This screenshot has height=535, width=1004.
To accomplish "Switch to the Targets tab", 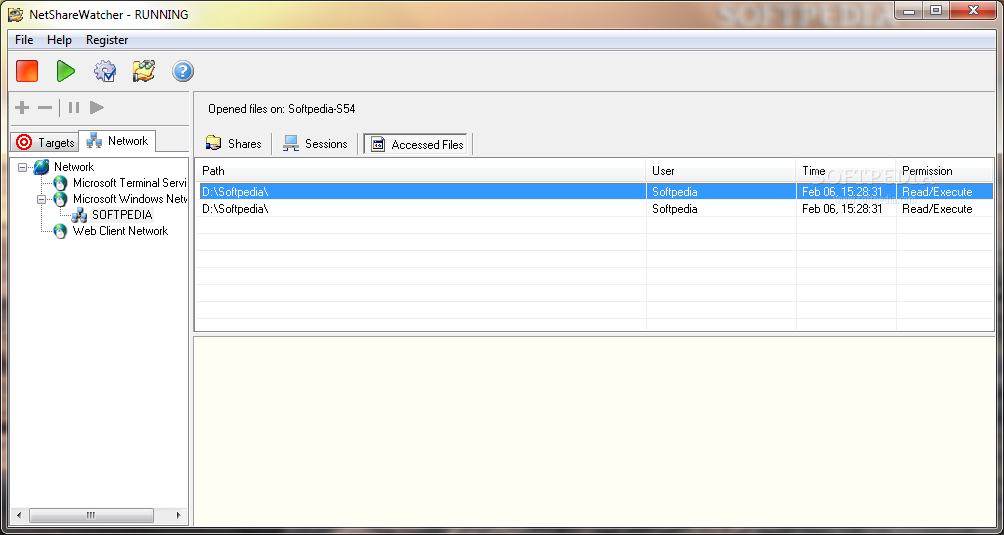I will click(x=45, y=142).
